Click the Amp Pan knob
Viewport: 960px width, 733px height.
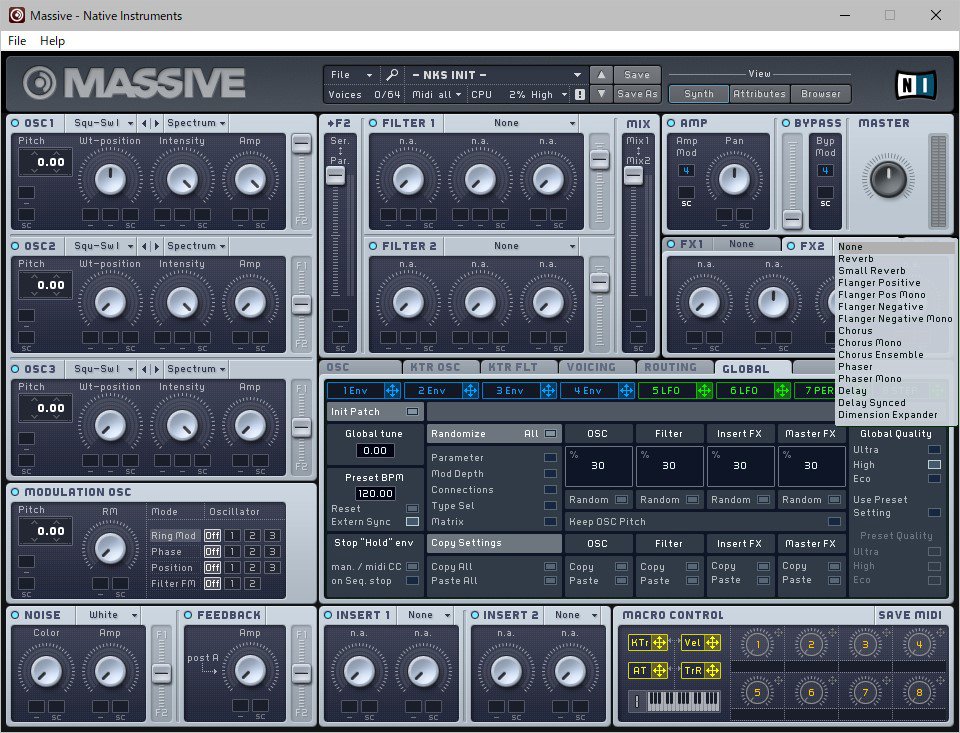click(734, 179)
